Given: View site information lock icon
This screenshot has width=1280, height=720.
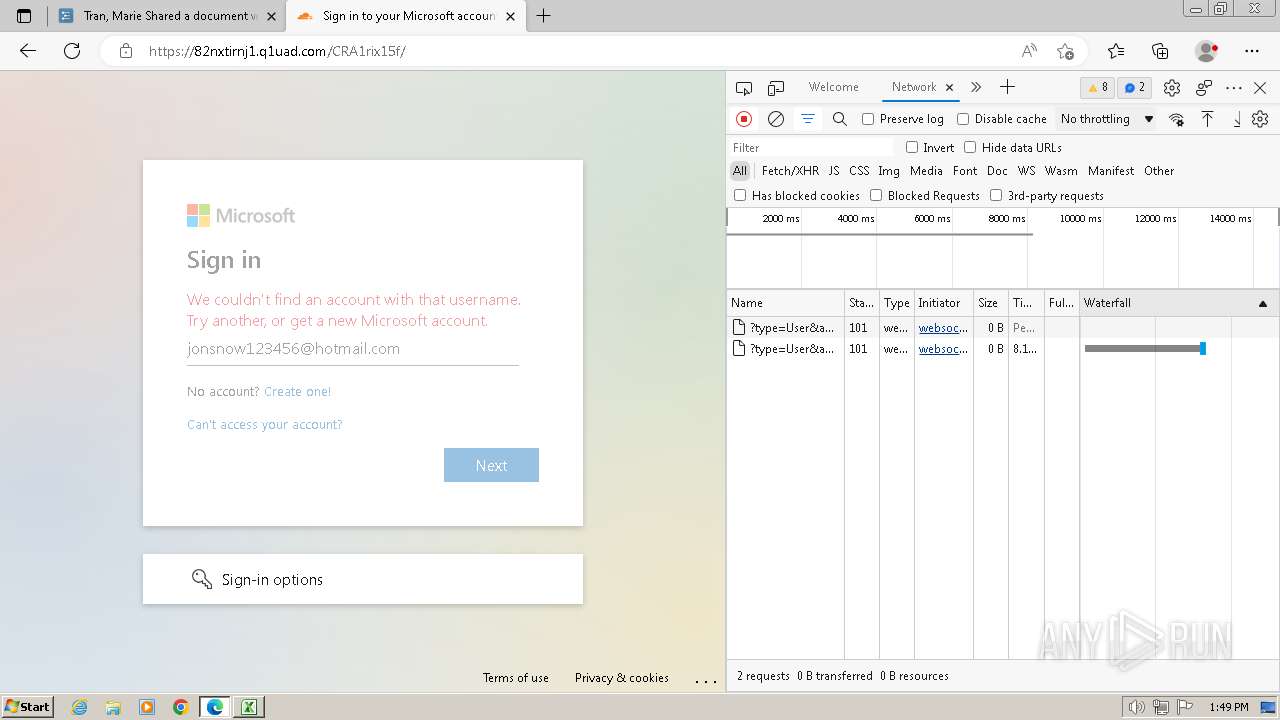Looking at the screenshot, I should pos(126,51).
